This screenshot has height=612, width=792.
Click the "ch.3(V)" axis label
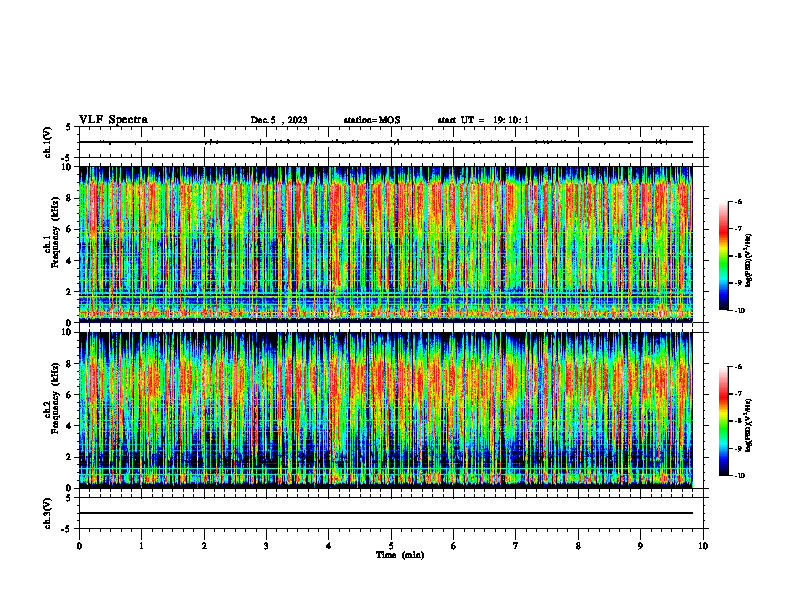47,514
